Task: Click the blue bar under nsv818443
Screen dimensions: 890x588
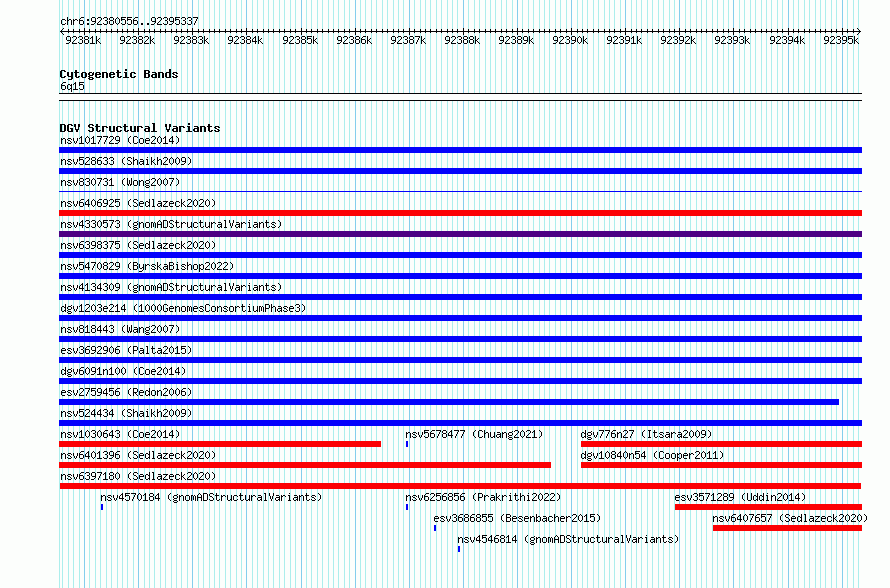Action: pyautogui.click(x=460, y=339)
